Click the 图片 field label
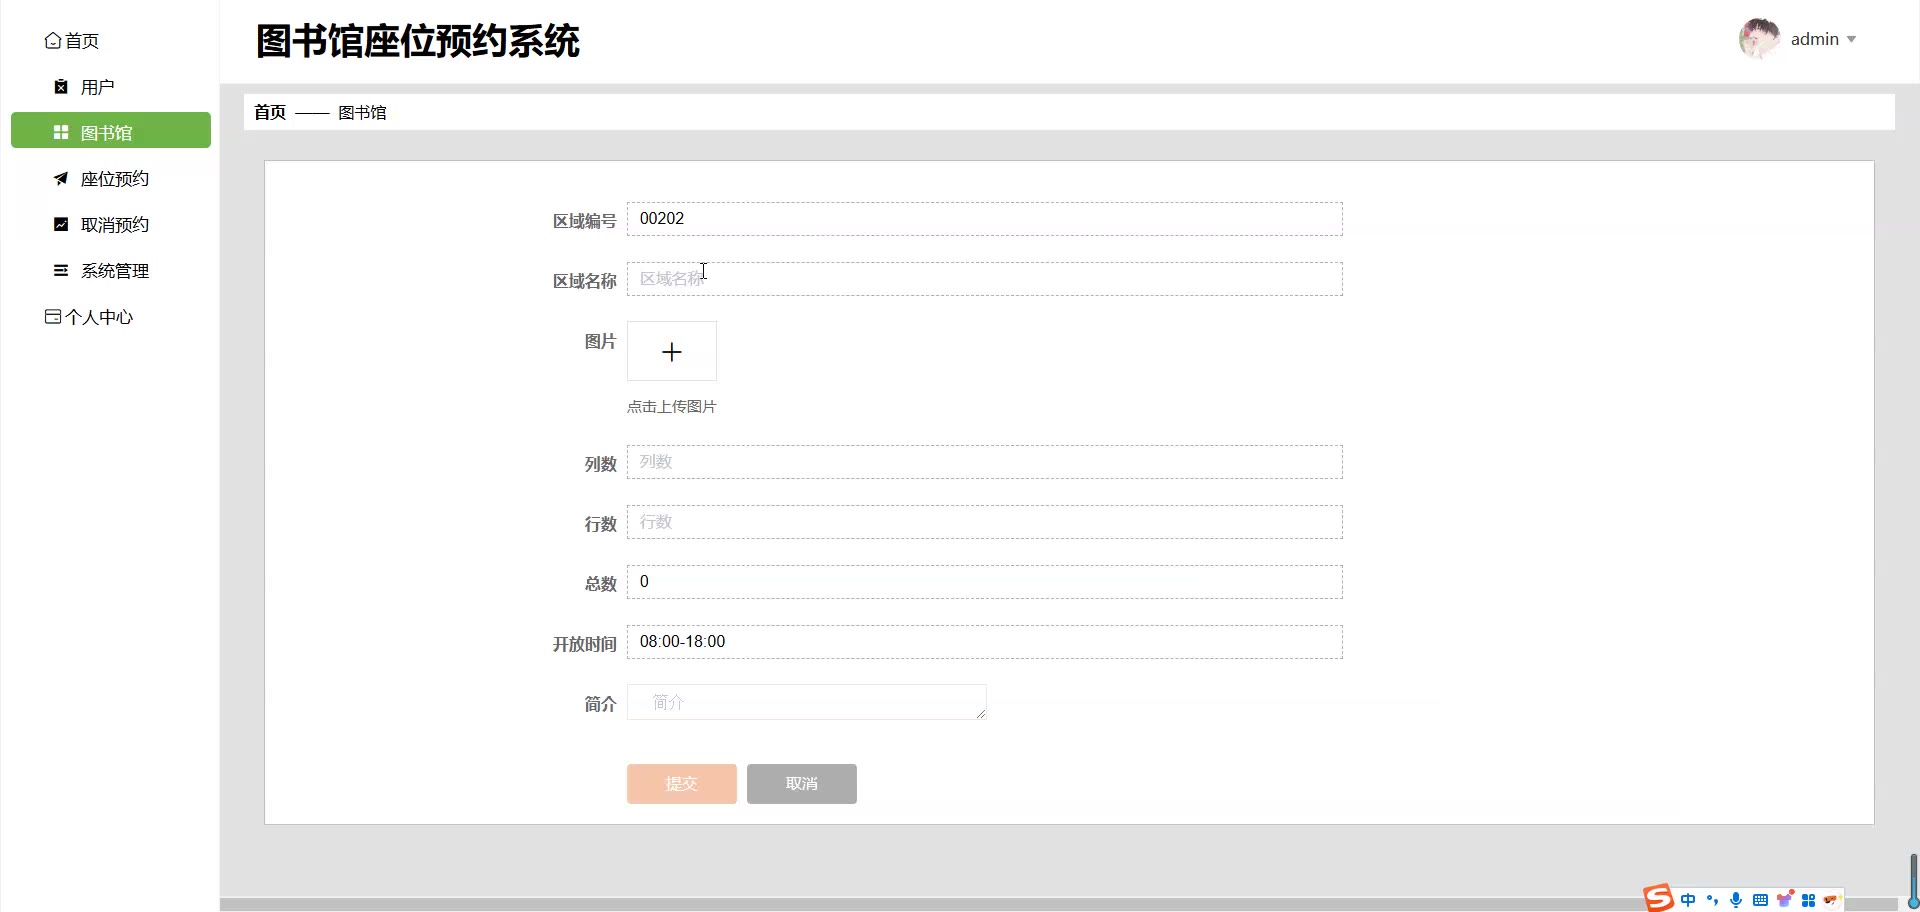The image size is (1920, 912). [x=601, y=341]
